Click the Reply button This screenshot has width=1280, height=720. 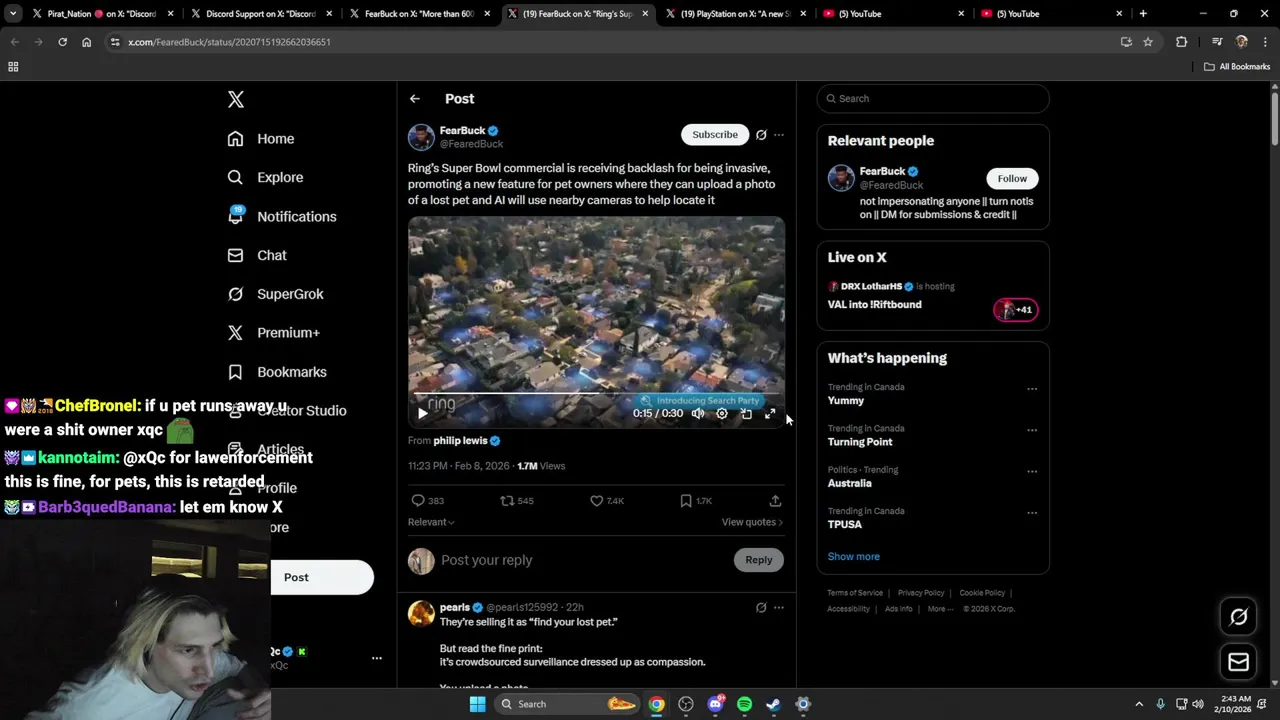(759, 560)
